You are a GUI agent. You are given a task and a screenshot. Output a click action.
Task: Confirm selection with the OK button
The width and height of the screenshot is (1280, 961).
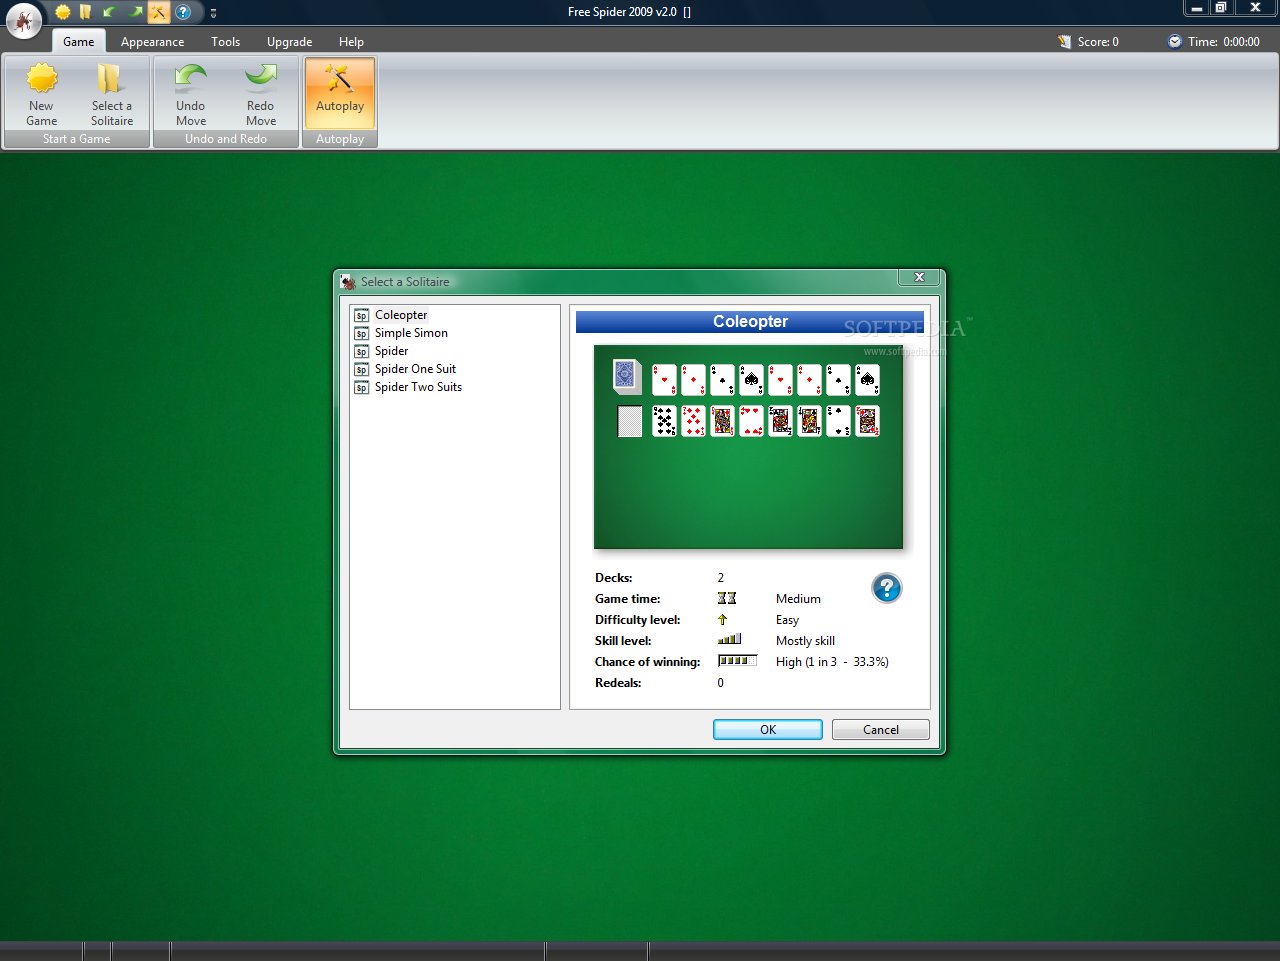tap(768, 730)
